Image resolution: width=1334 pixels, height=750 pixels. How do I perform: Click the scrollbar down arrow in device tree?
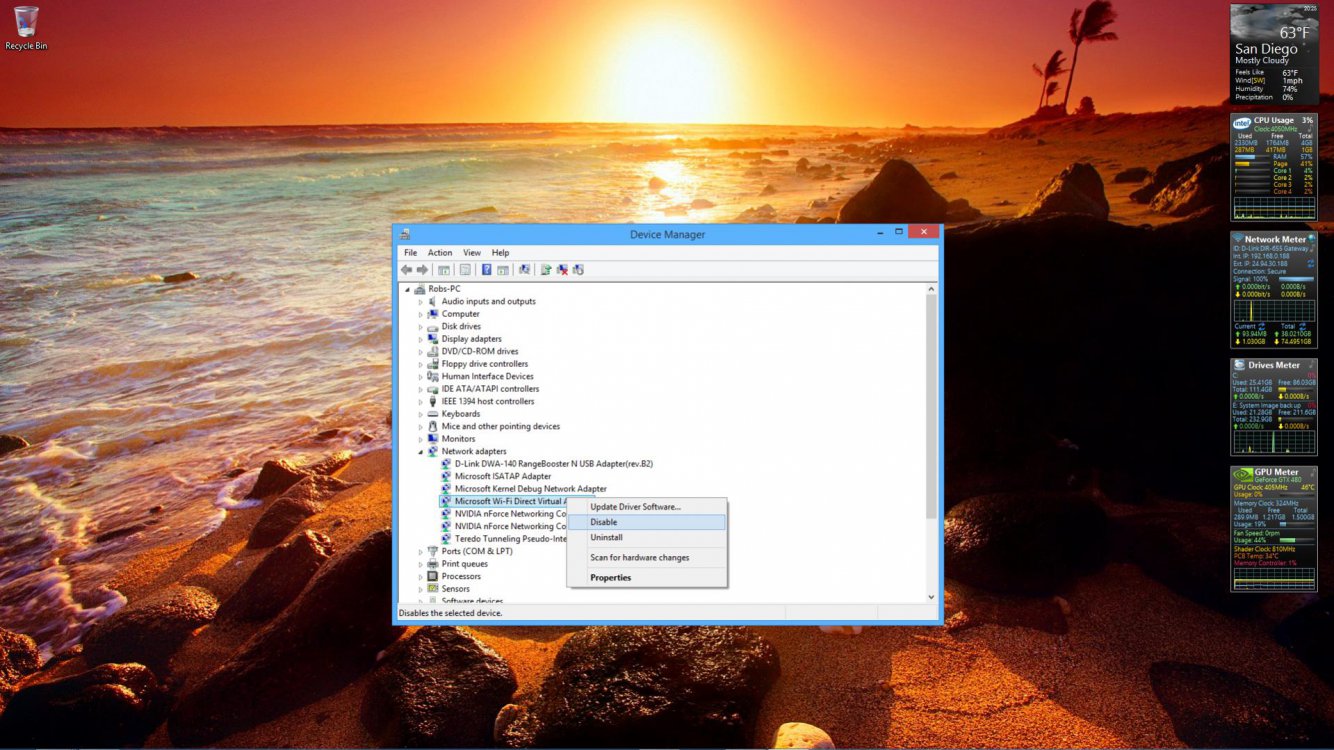coord(931,597)
